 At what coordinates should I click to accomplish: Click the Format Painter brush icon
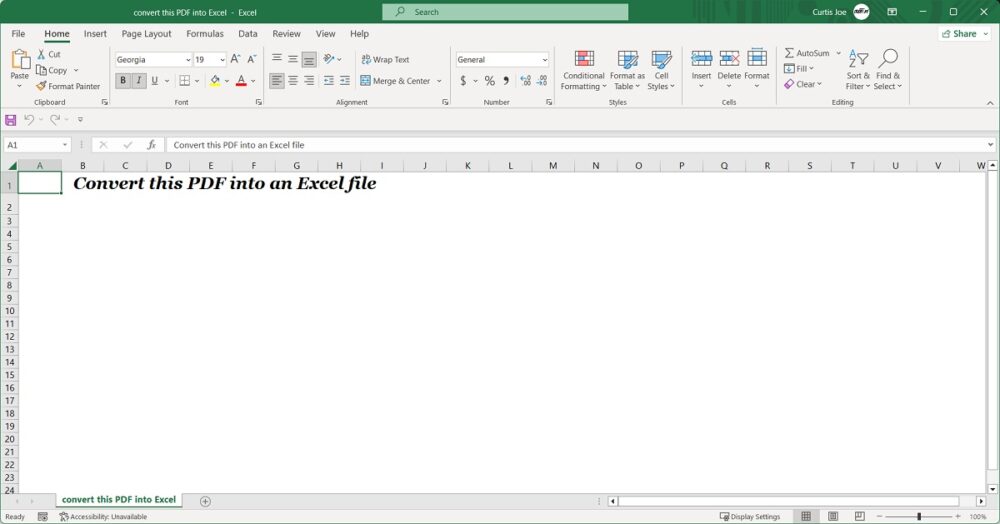(41, 86)
